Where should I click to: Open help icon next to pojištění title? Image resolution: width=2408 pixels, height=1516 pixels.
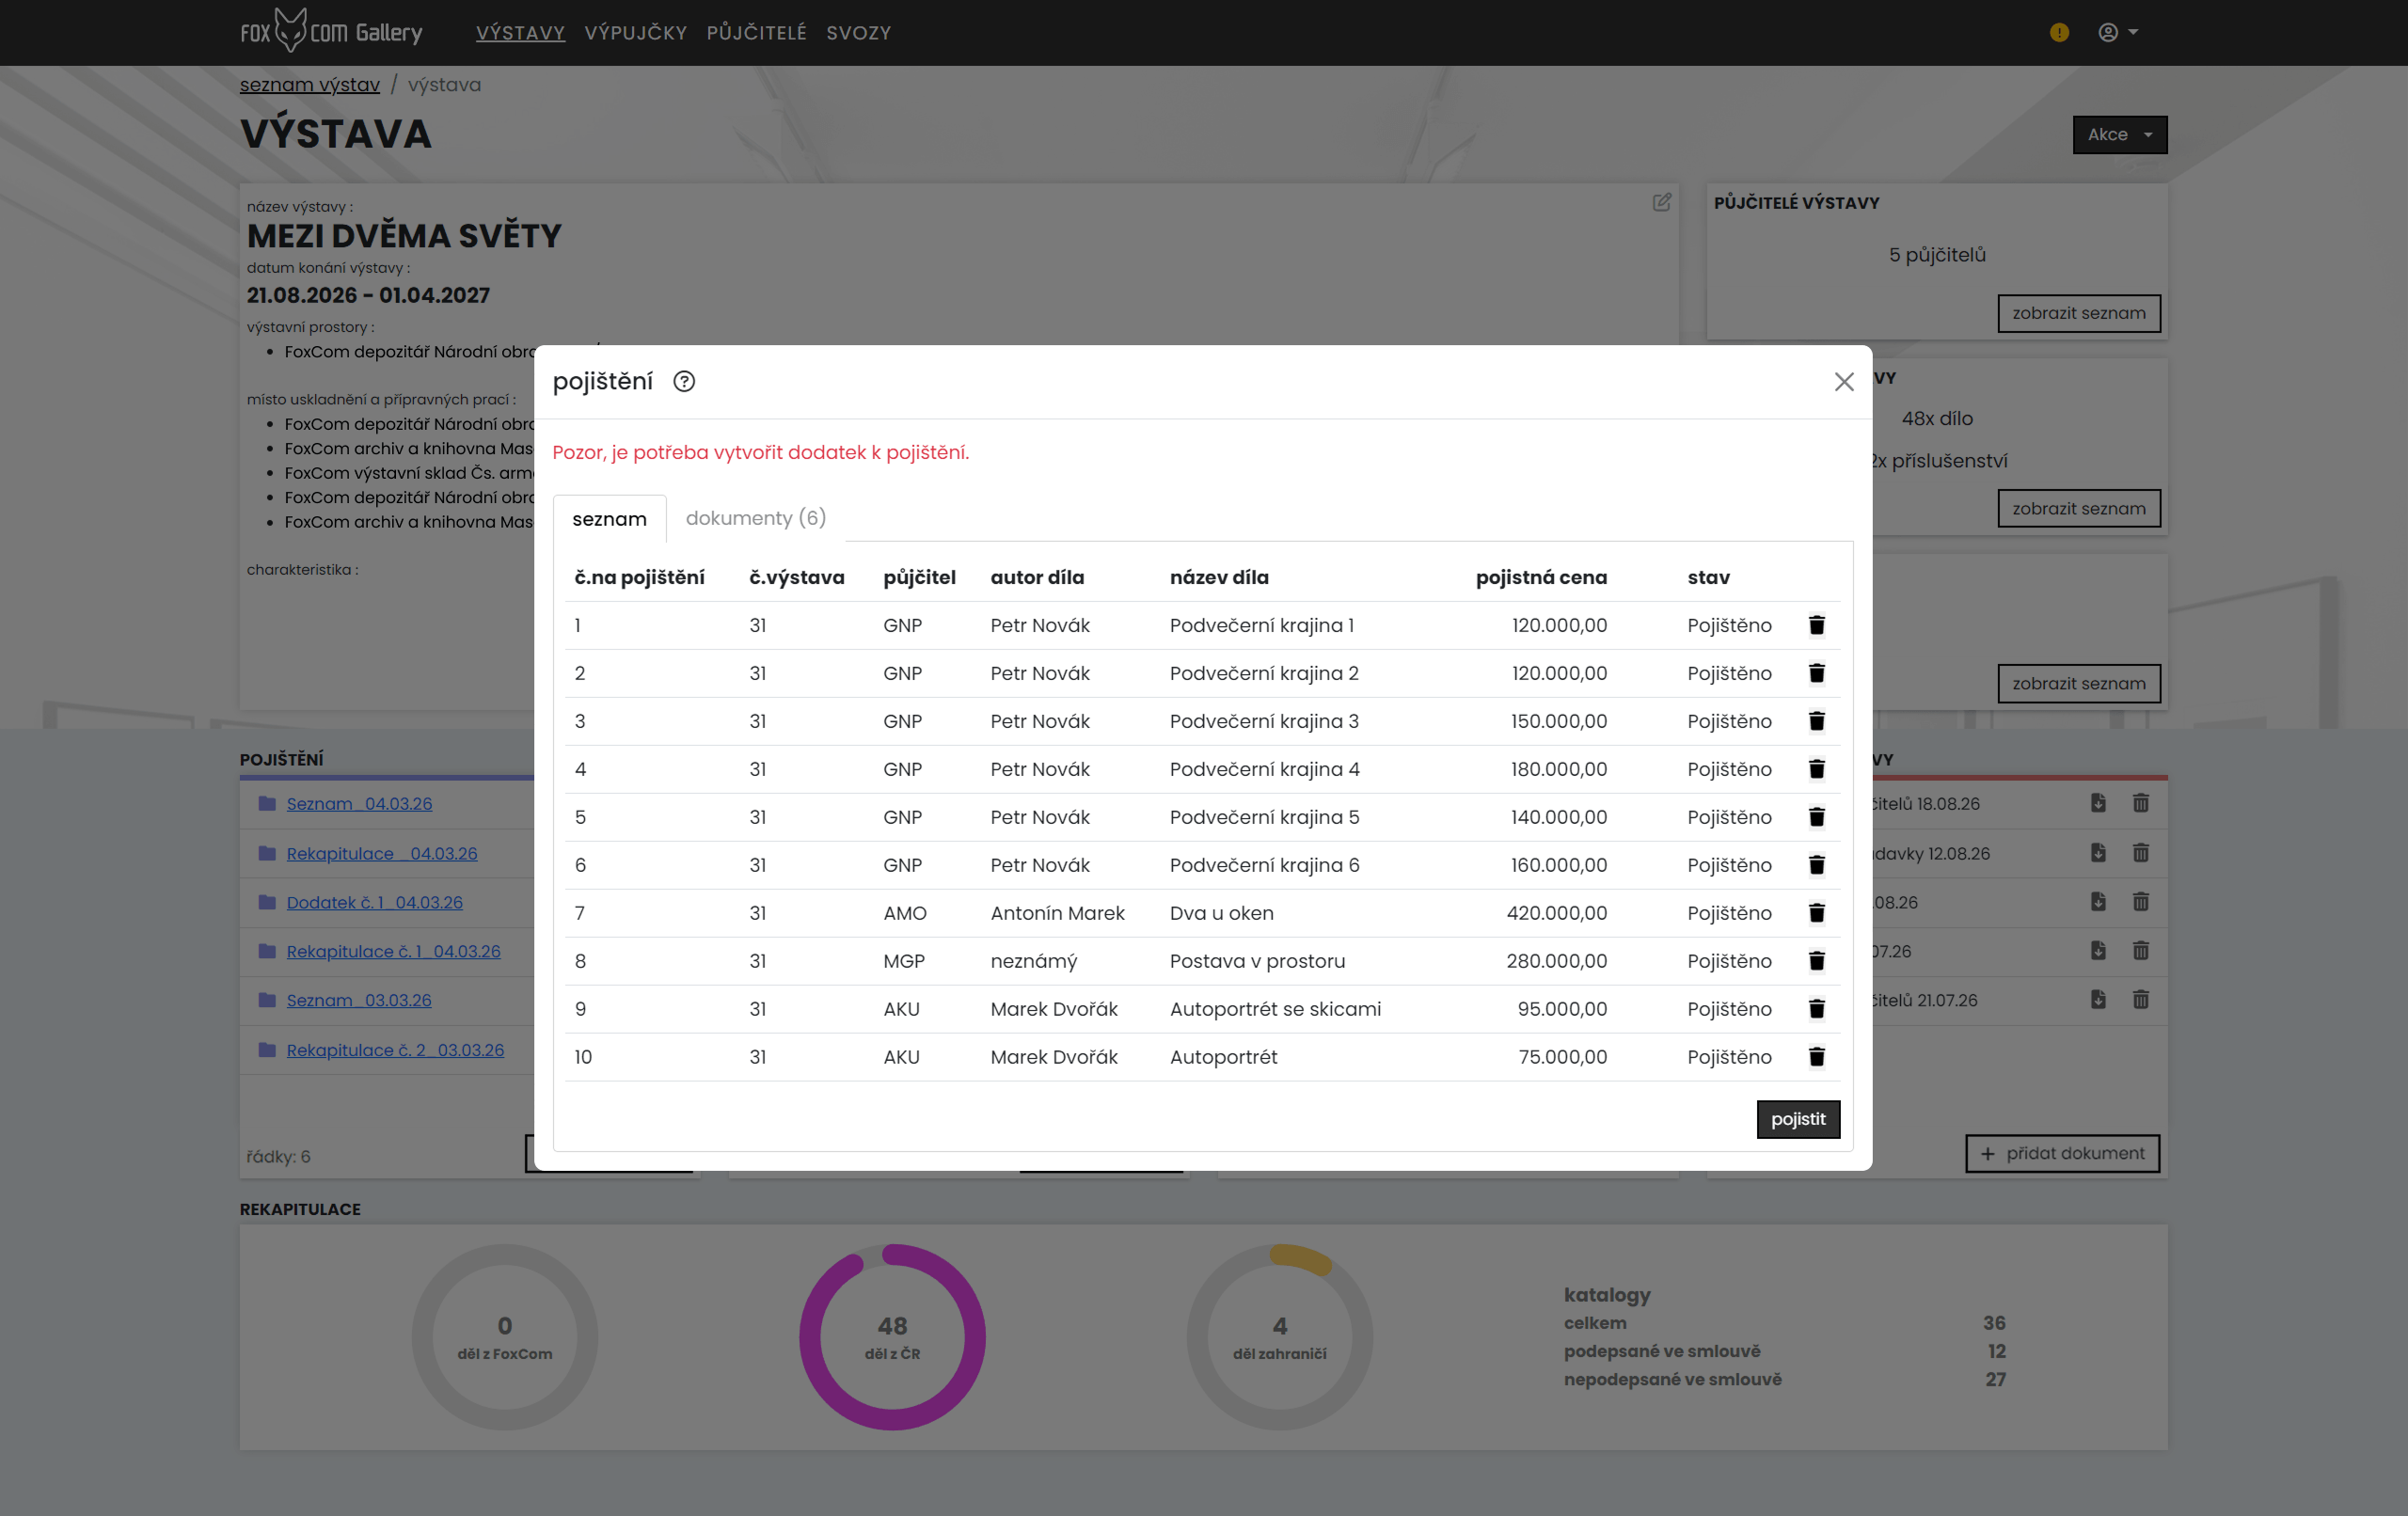pyautogui.click(x=684, y=381)
